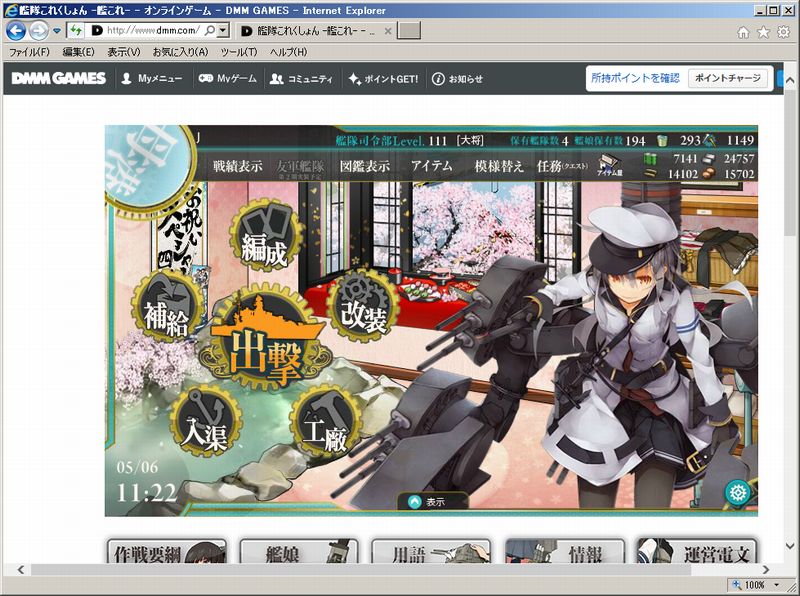The height and width of the screenshot is (596, 800).
Task: Click the horizontal scrollbar left arrow
Action: pyautogui.click(x=21, y=569)
